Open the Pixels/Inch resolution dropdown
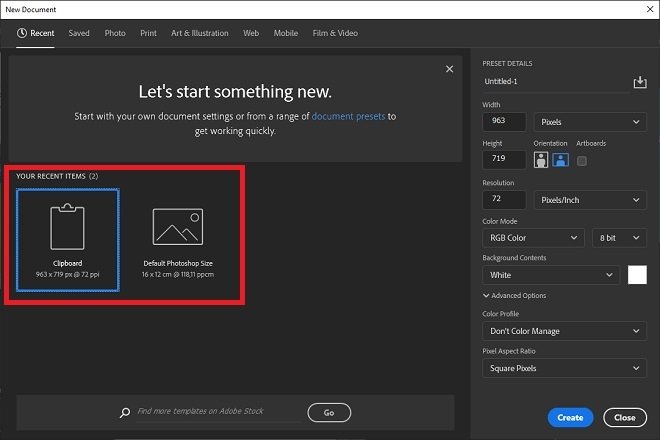The image size is (660, 440). pos(590,200)
